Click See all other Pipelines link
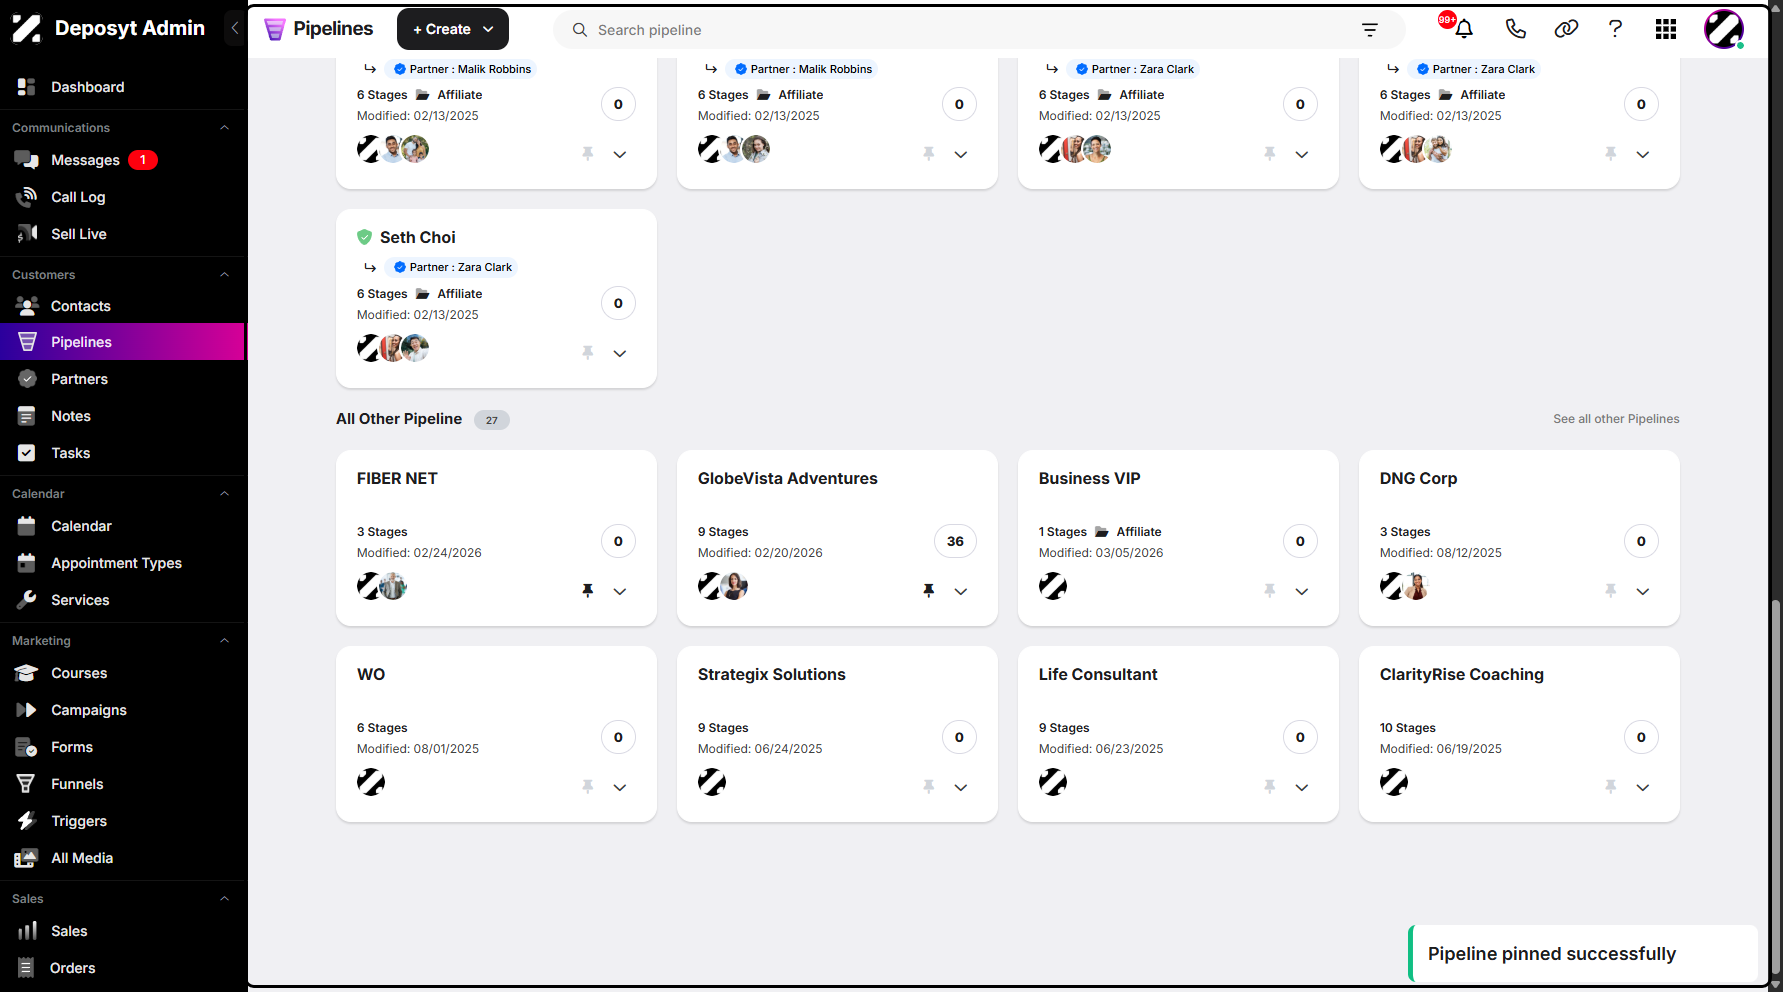 1616,419
